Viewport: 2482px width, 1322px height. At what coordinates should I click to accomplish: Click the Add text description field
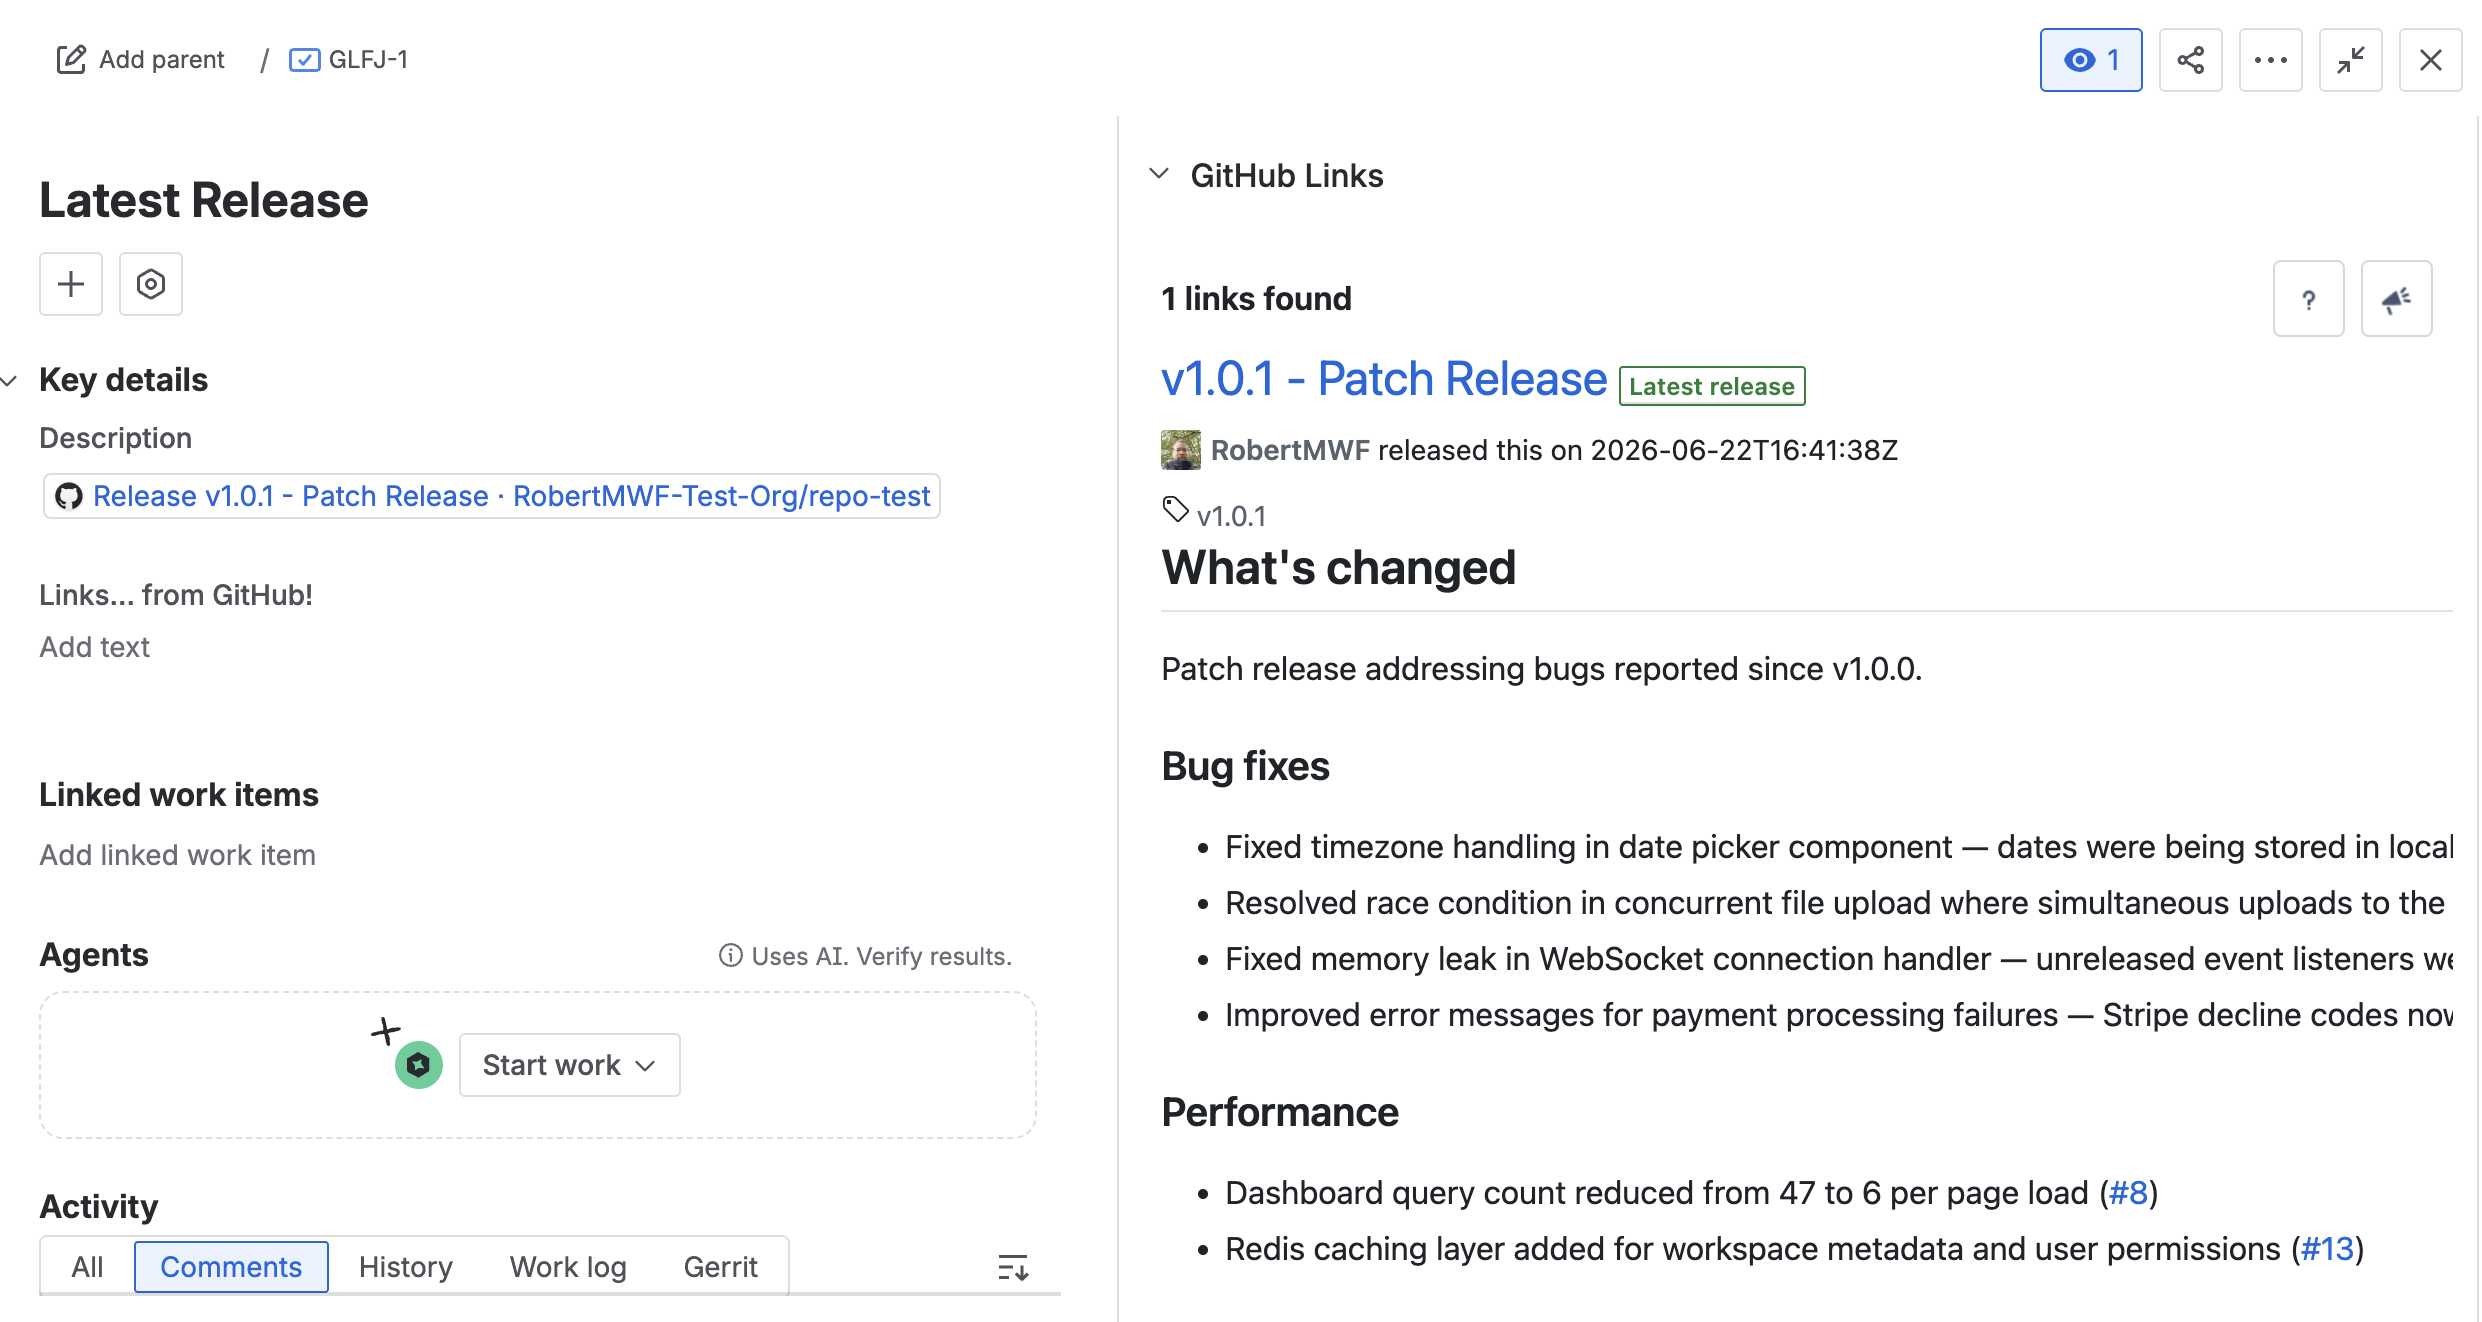pyautogui.click(x=95, y=647)
